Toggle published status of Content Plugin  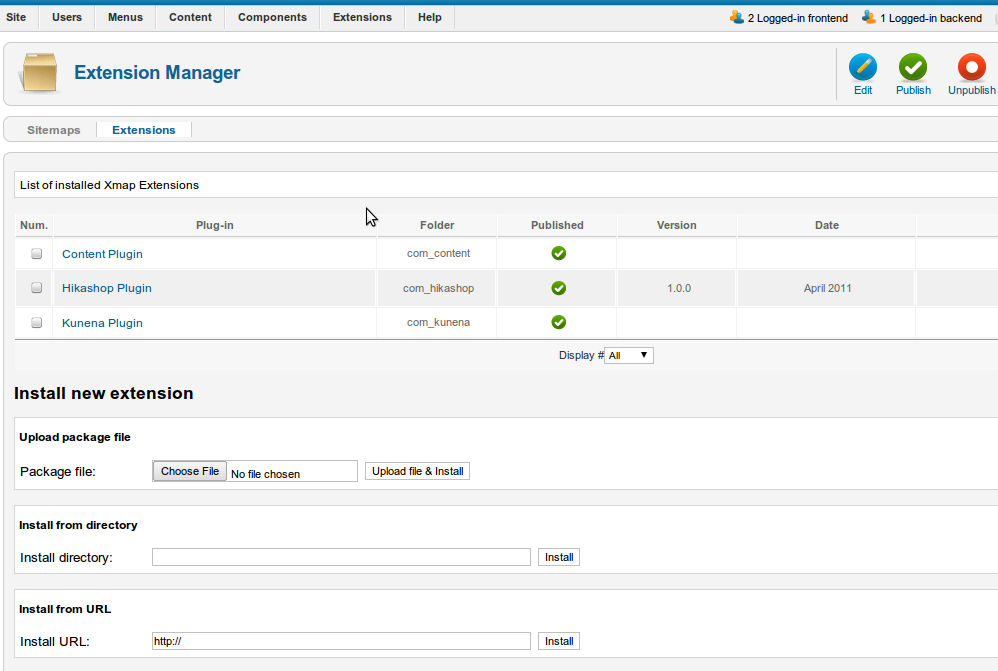point(559,253)
